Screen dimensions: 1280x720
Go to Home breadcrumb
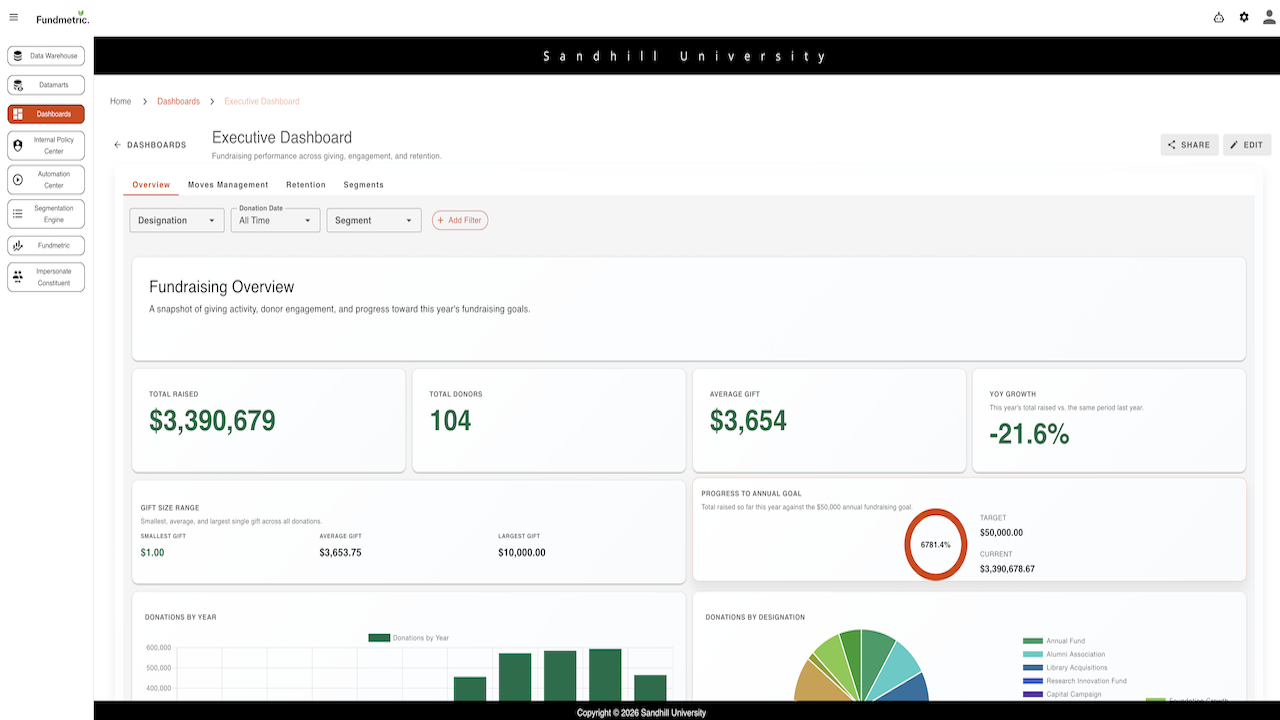121,101
